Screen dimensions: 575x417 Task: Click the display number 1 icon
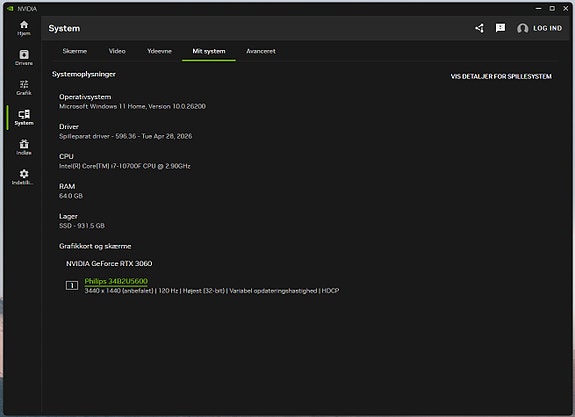[x=72, y=285]
